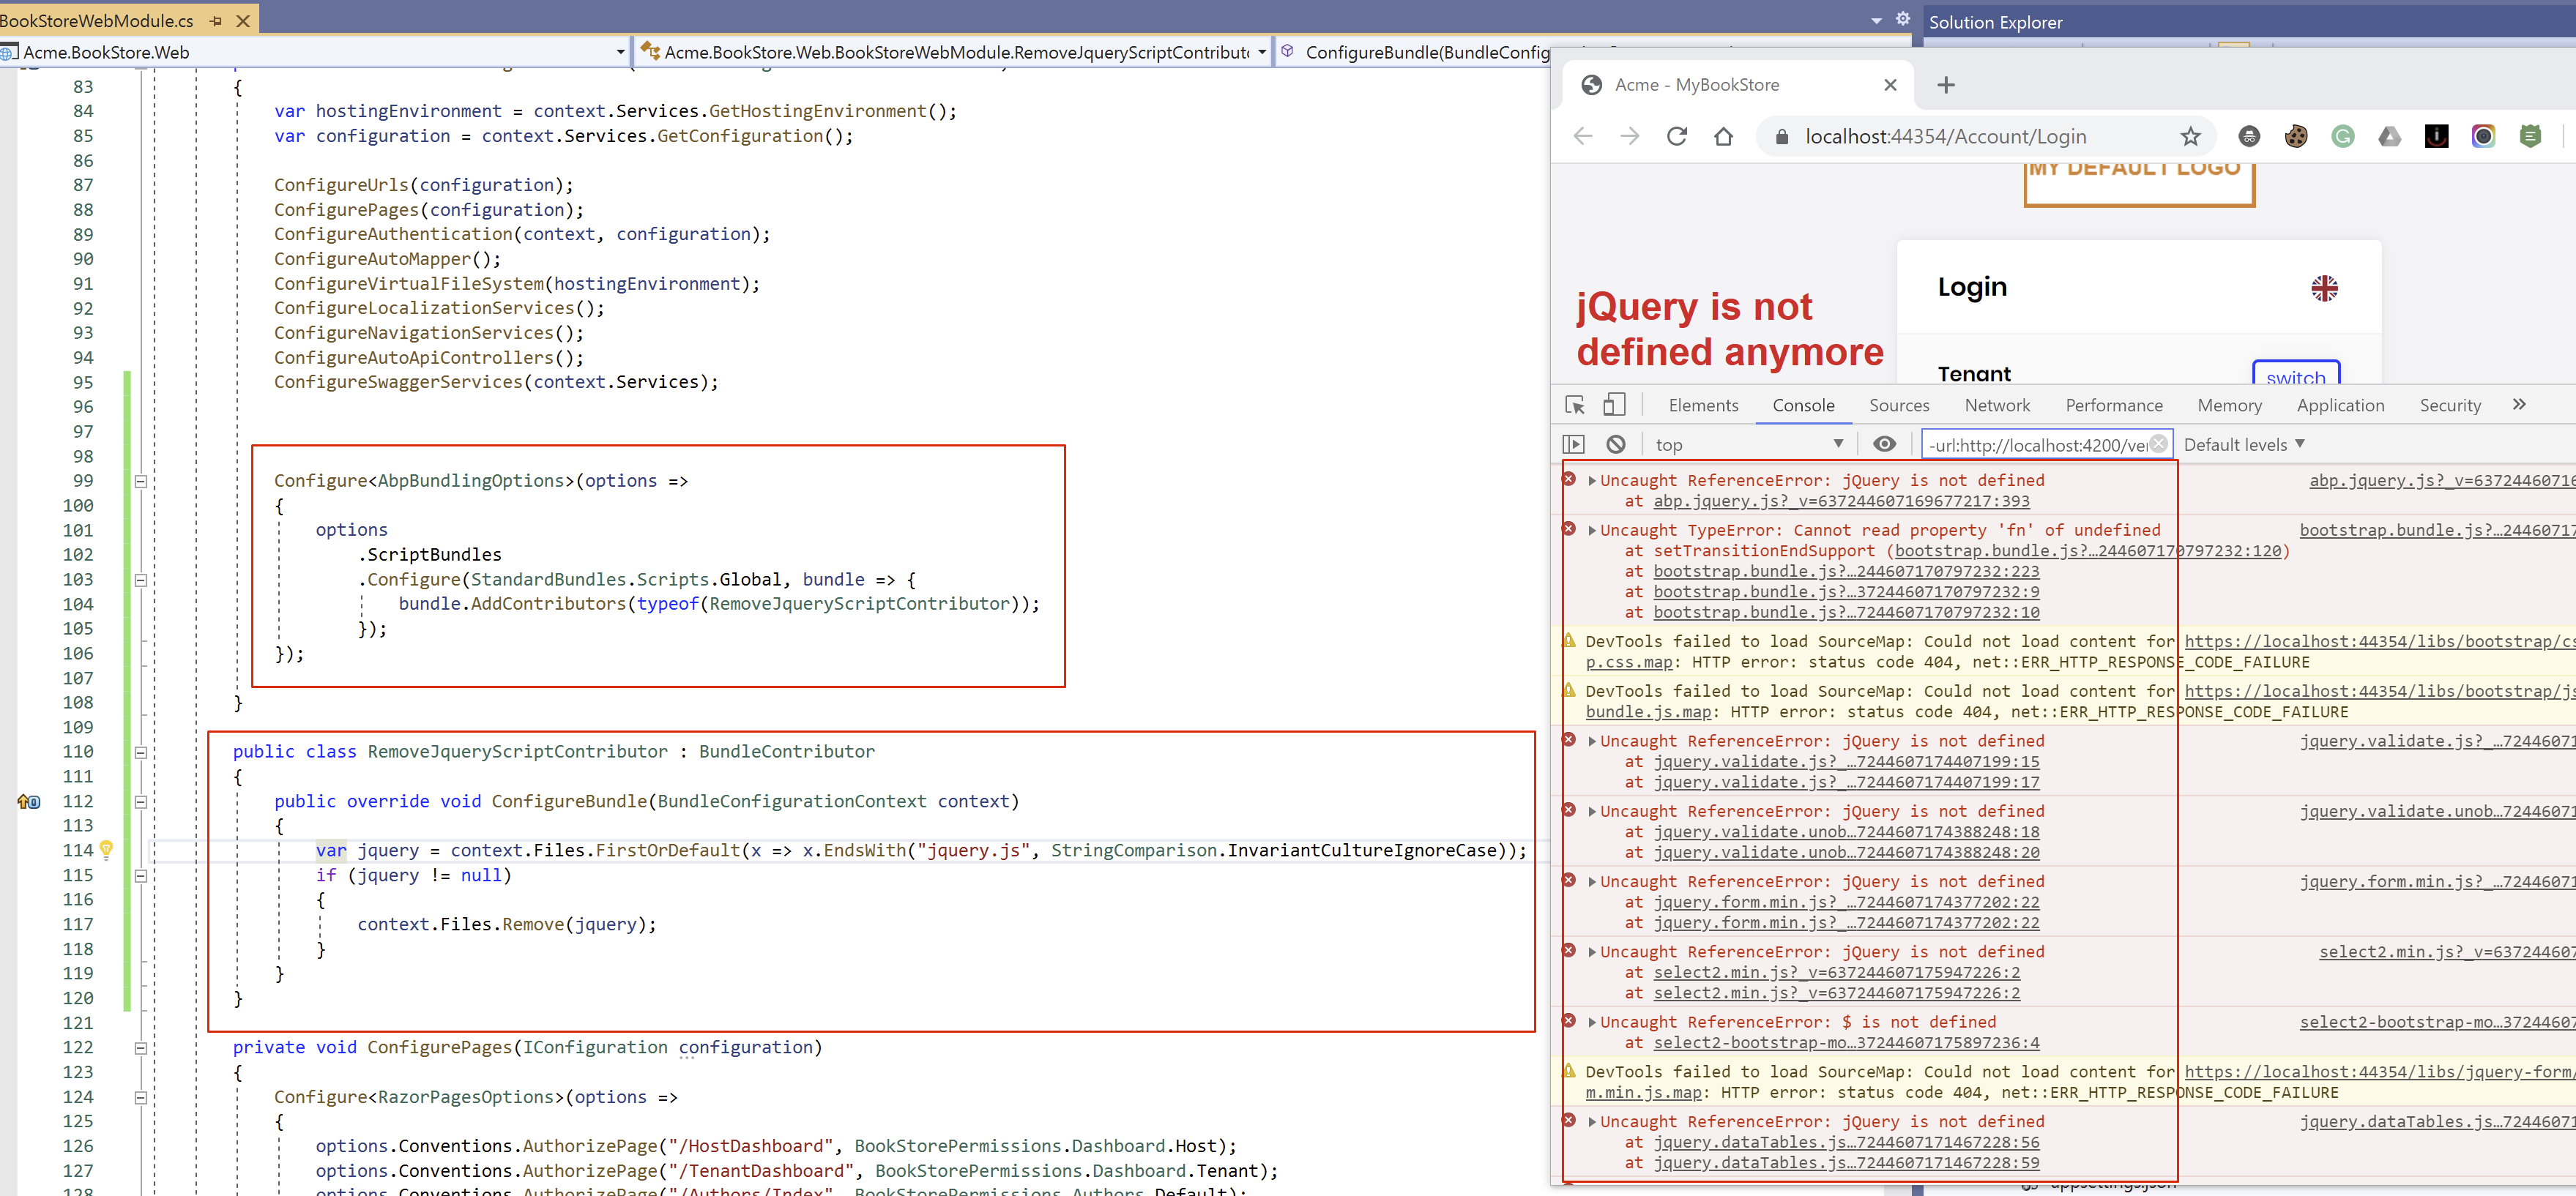Go to browser home icon

pyautogui.click(x=1723, y=136)
